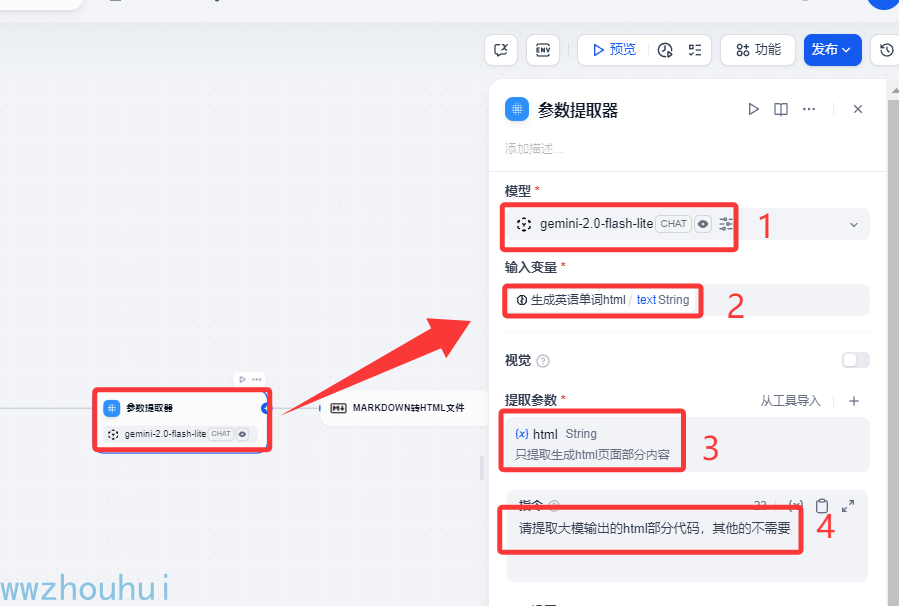Toggle the 视觉 vision switch
The height and width of the screenshot is (606, 899).
(x=856, y=360)
